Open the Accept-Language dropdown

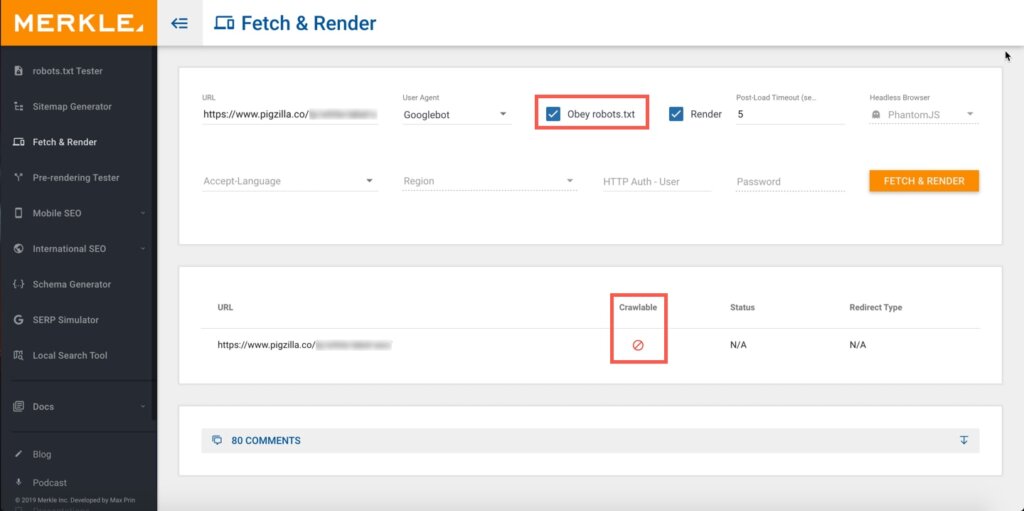[289, 181]
